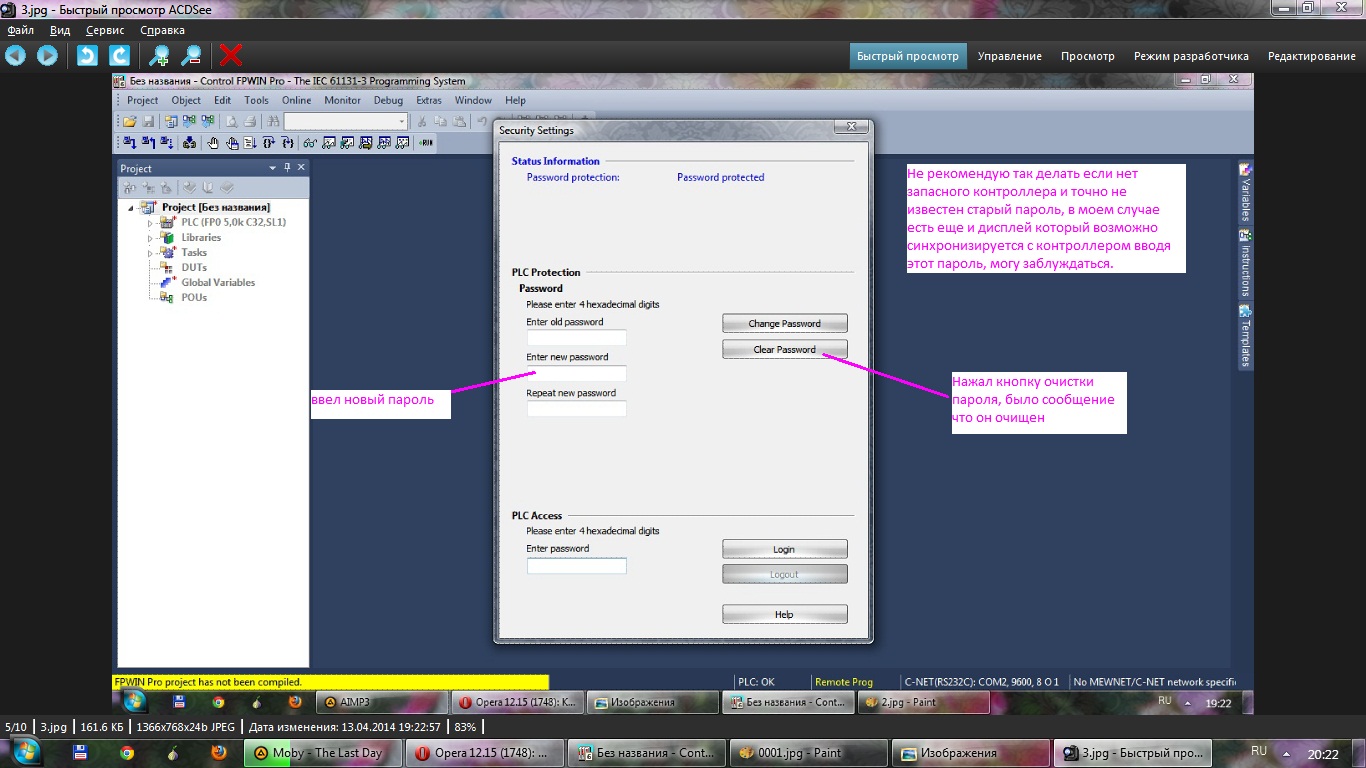Open the Вид menu
Viewport: 1366px width, 768px height.
[60, 30]
